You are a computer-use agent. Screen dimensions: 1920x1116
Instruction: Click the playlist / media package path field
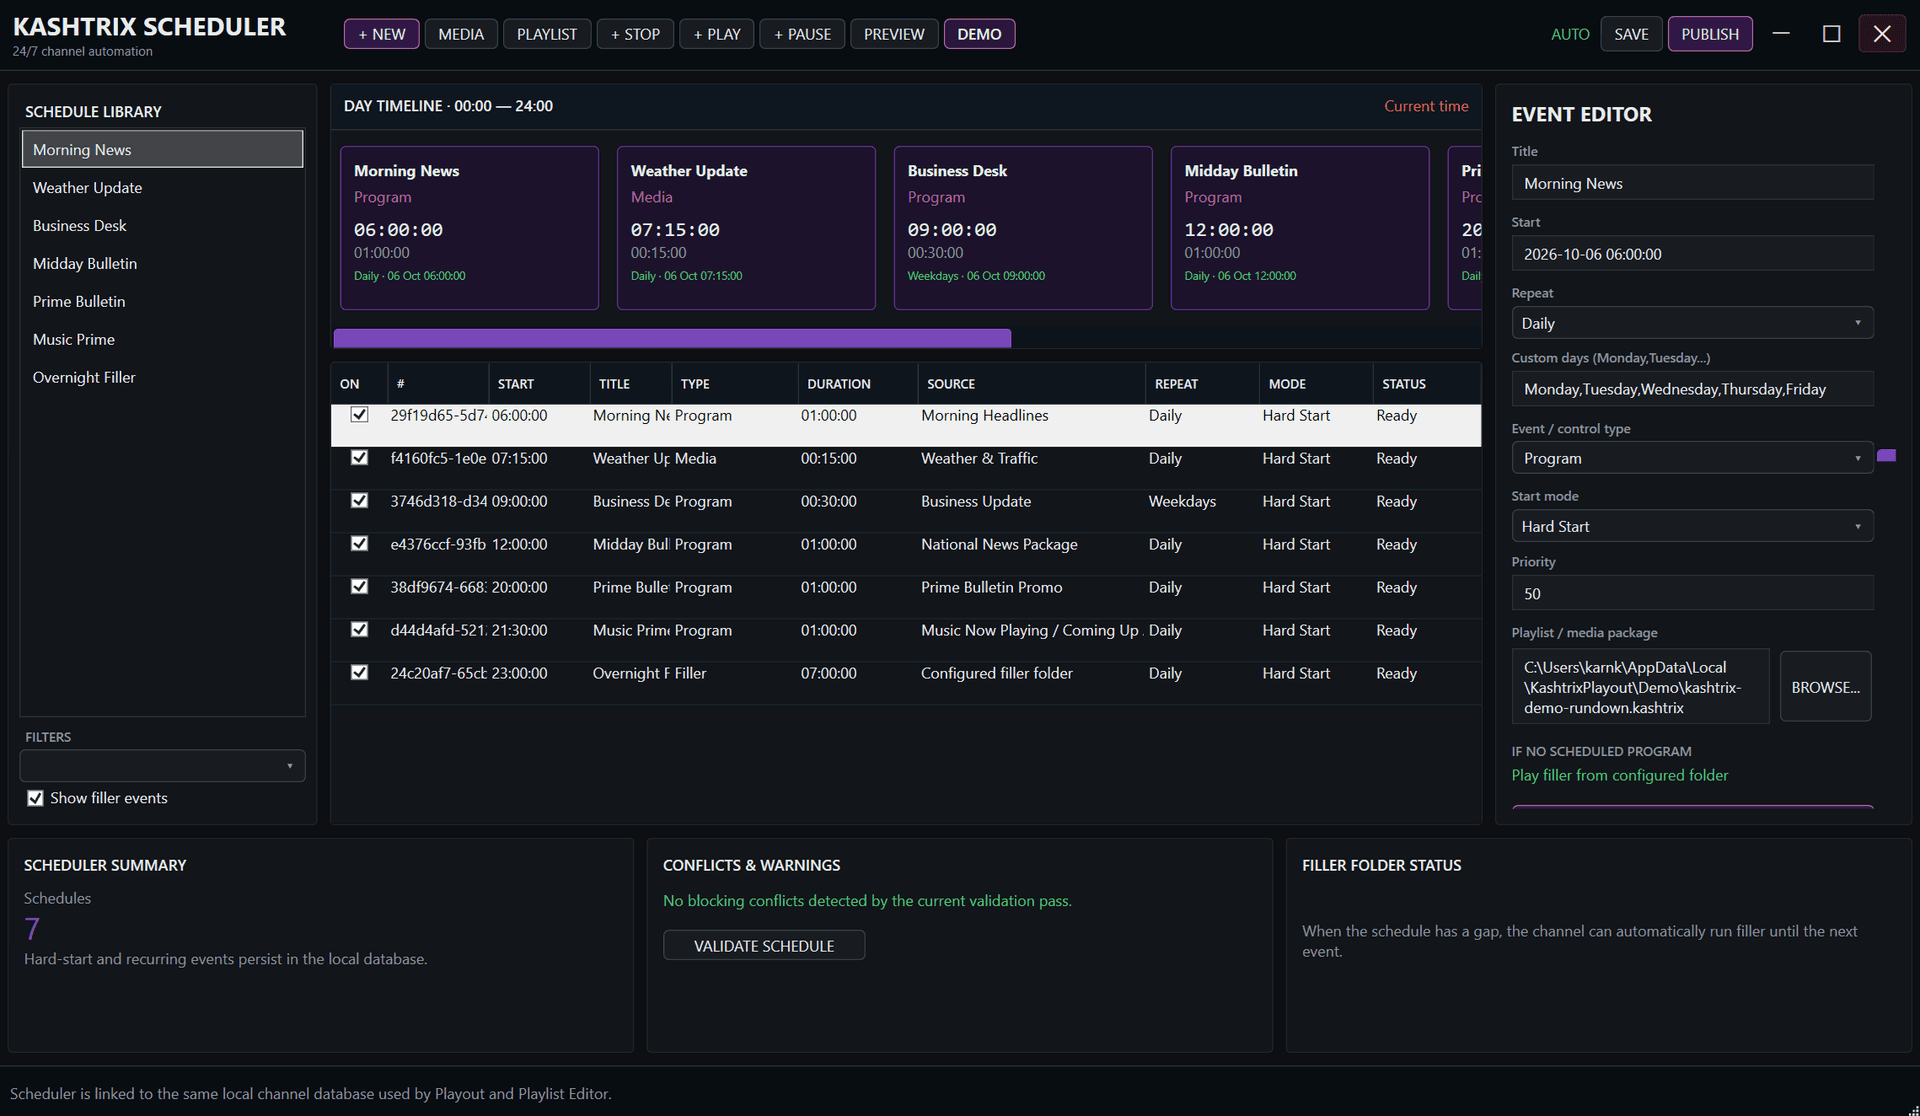(x=1640, y=687)
